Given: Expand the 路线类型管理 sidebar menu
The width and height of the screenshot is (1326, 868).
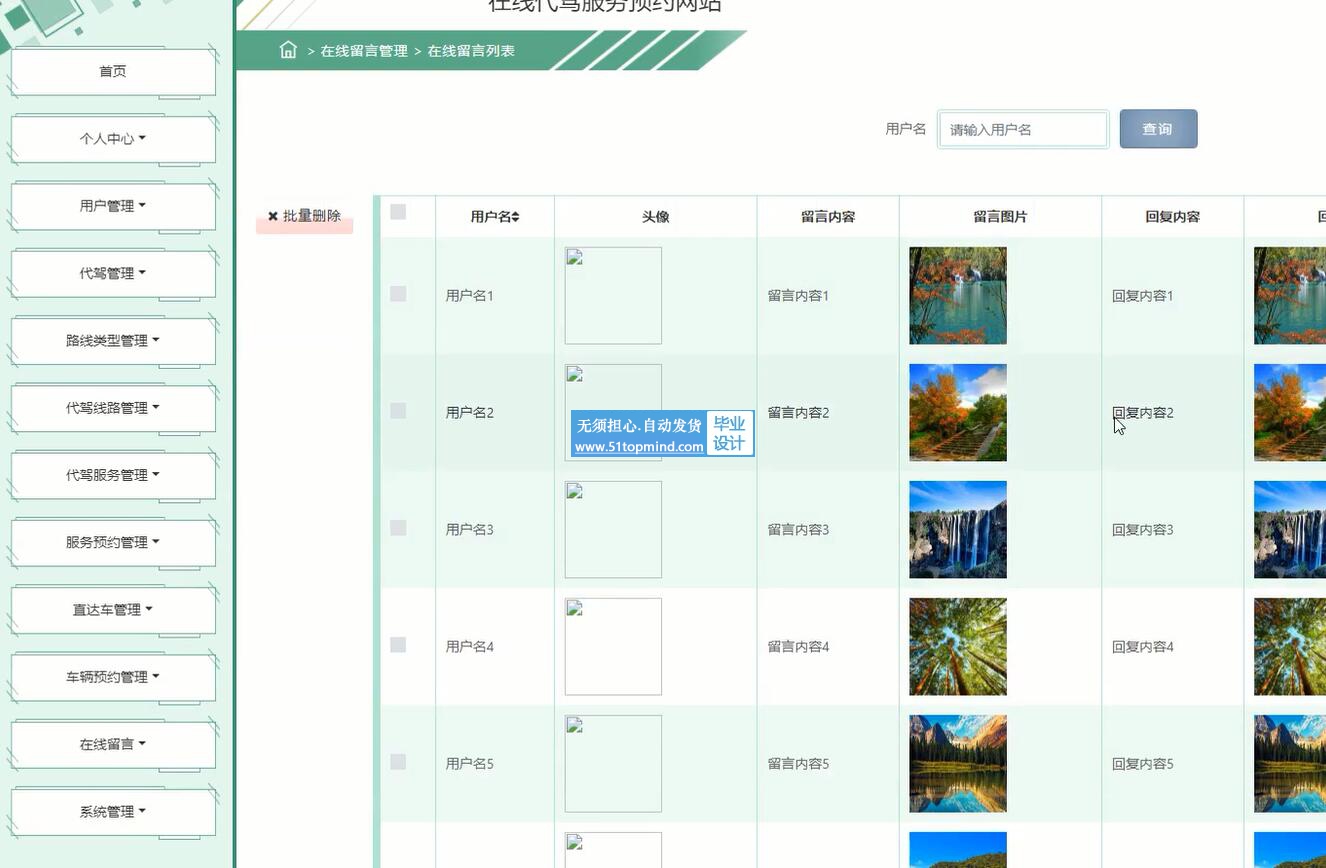Looking at the screenshot, I should click(x=113, y=341).
